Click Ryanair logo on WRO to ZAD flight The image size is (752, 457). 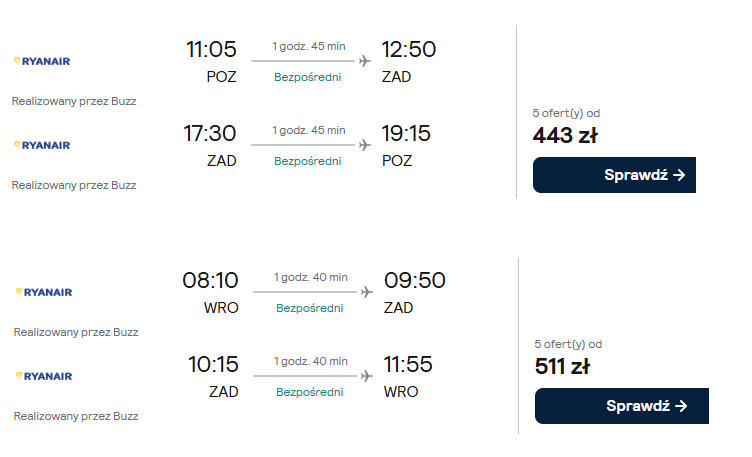pos(43,292)
